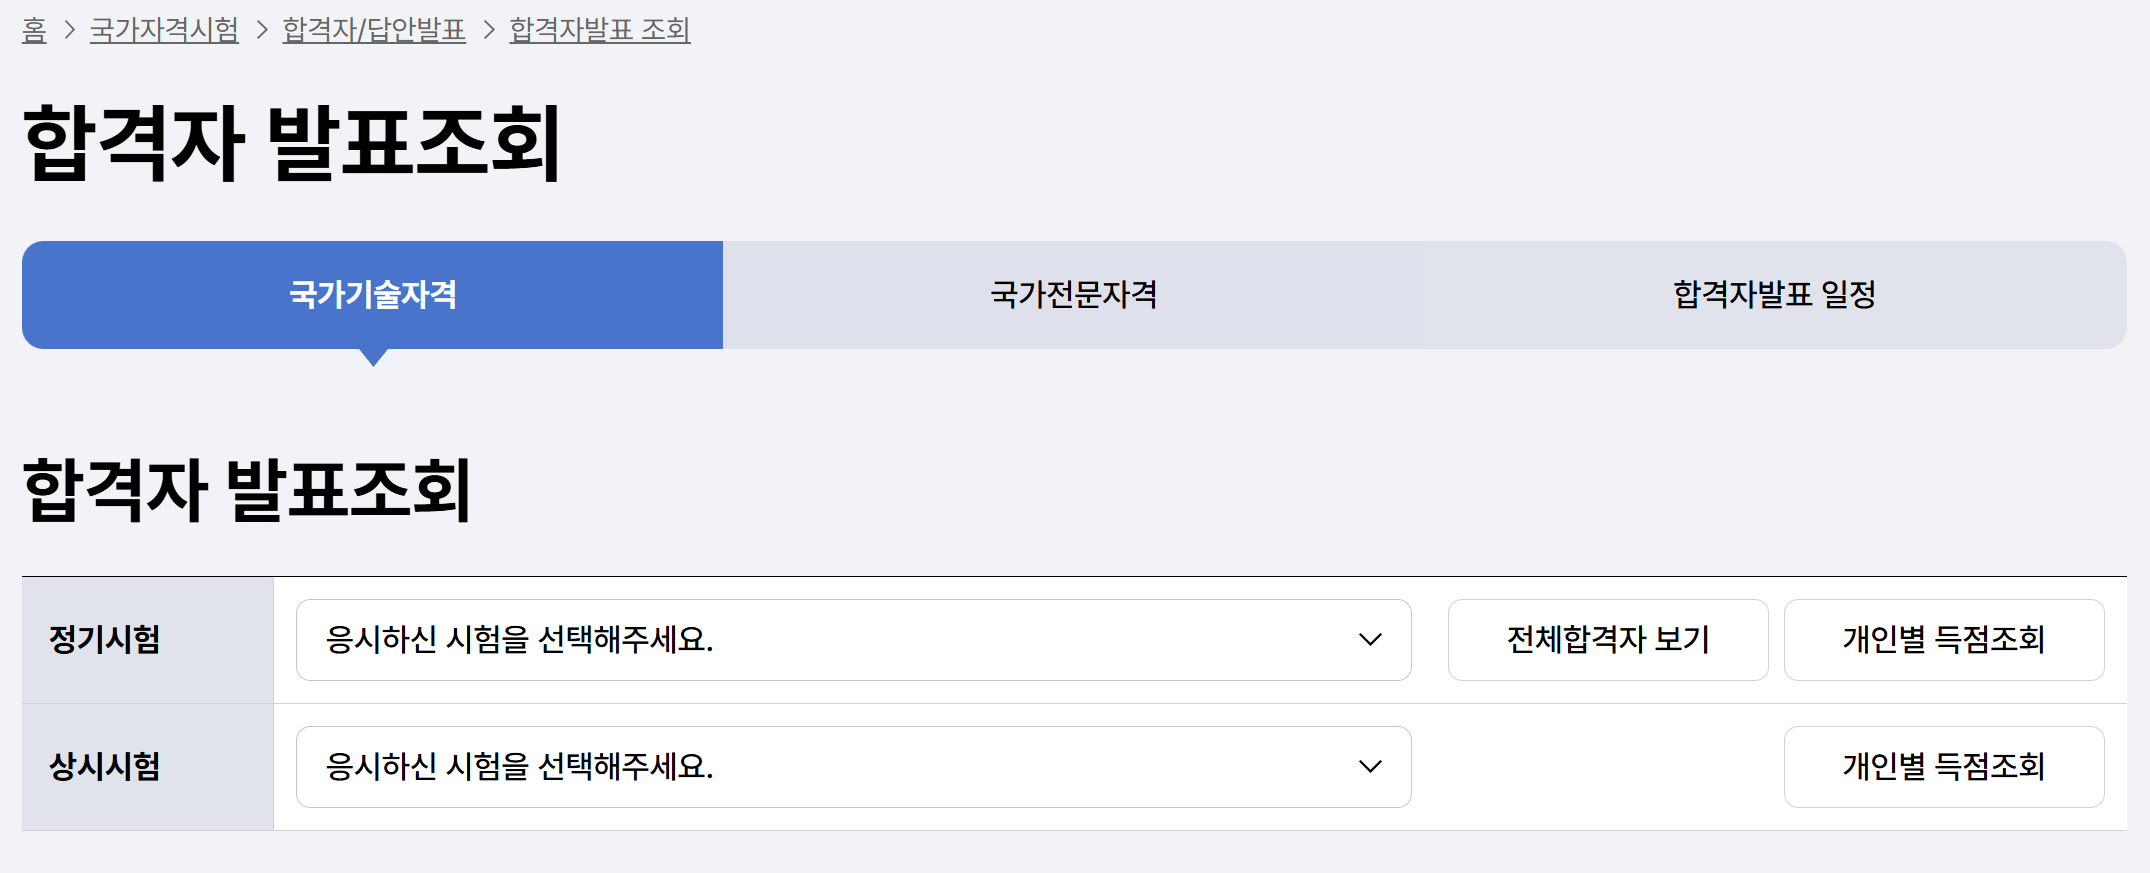
Task: Click the arrow before 합격자발표 조회 breadcrumb
Action: click(489, 30)
